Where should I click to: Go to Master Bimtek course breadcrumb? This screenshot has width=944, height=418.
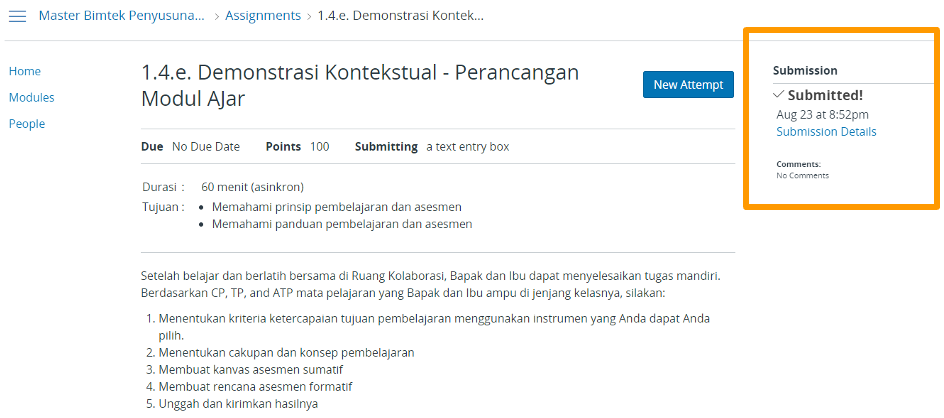[x=122, y=16]
